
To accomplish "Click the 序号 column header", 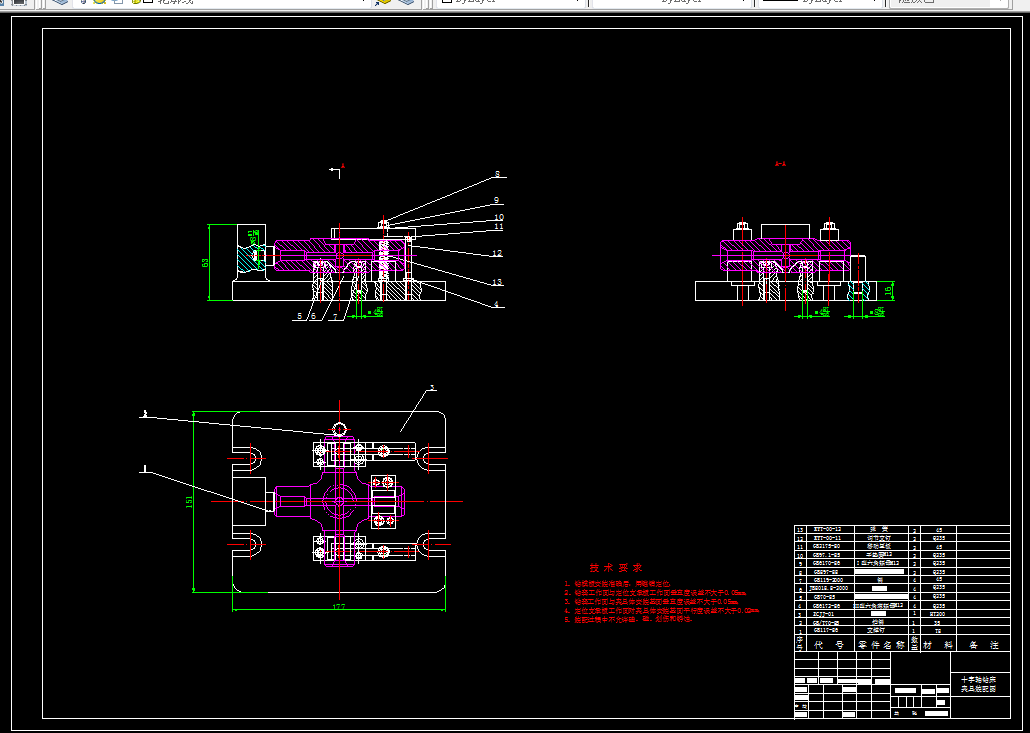I will (x=800, y=643).
